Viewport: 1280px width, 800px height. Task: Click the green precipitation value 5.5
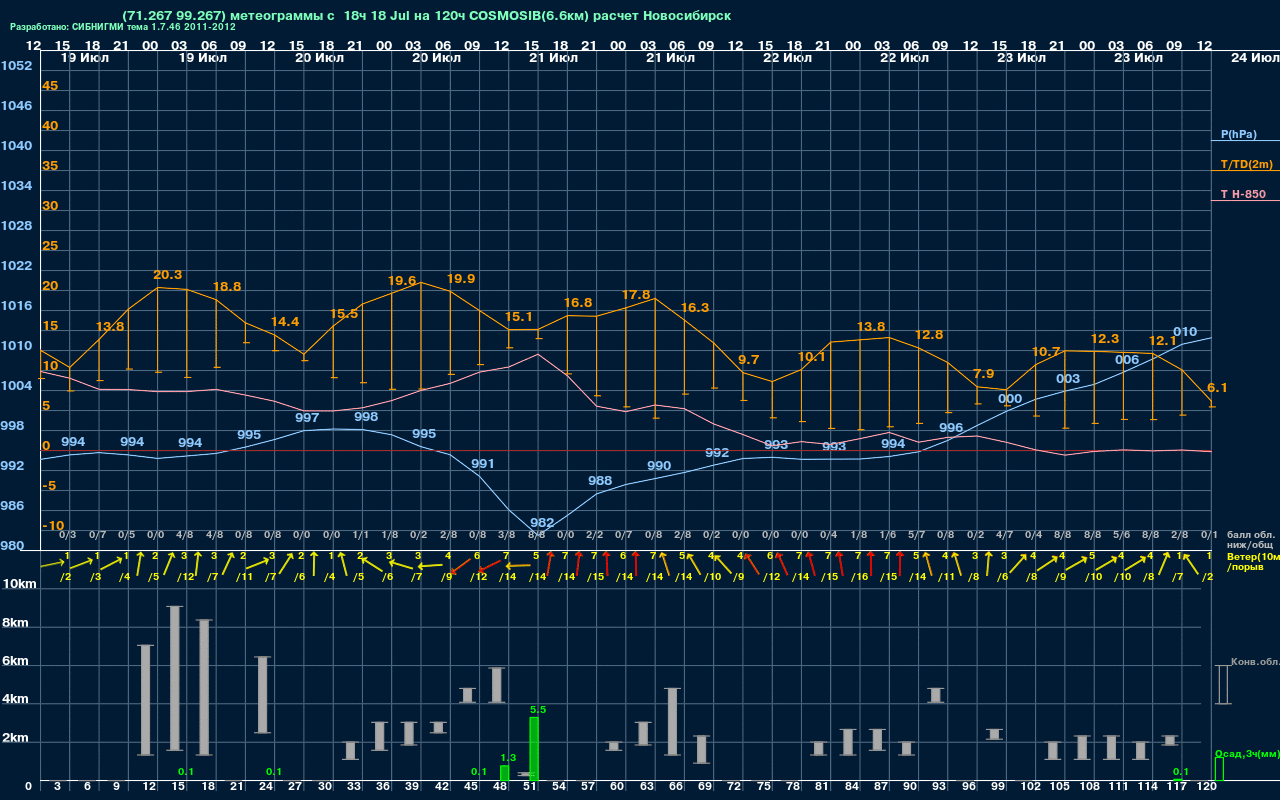[537, 710]
